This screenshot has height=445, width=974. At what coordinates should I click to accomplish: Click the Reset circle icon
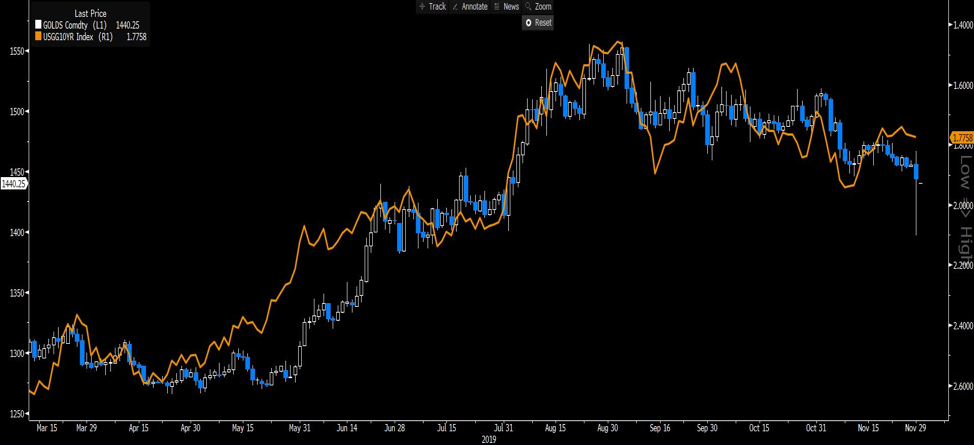click(529, 23)
